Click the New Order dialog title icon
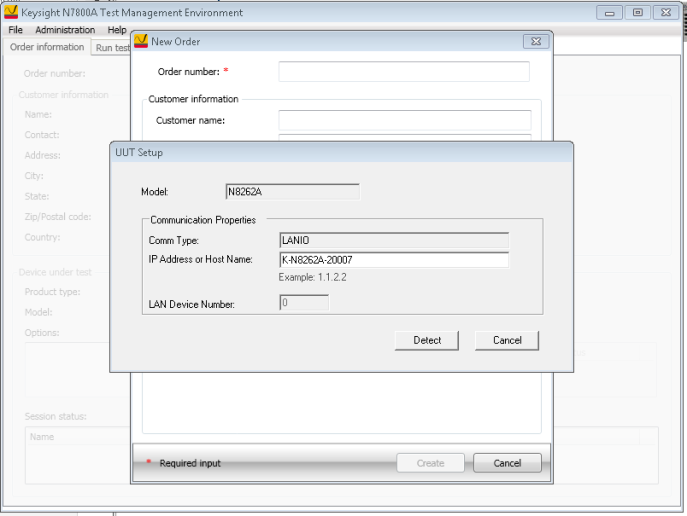Viewport: 687px width, 516px height. click(141, 41)
